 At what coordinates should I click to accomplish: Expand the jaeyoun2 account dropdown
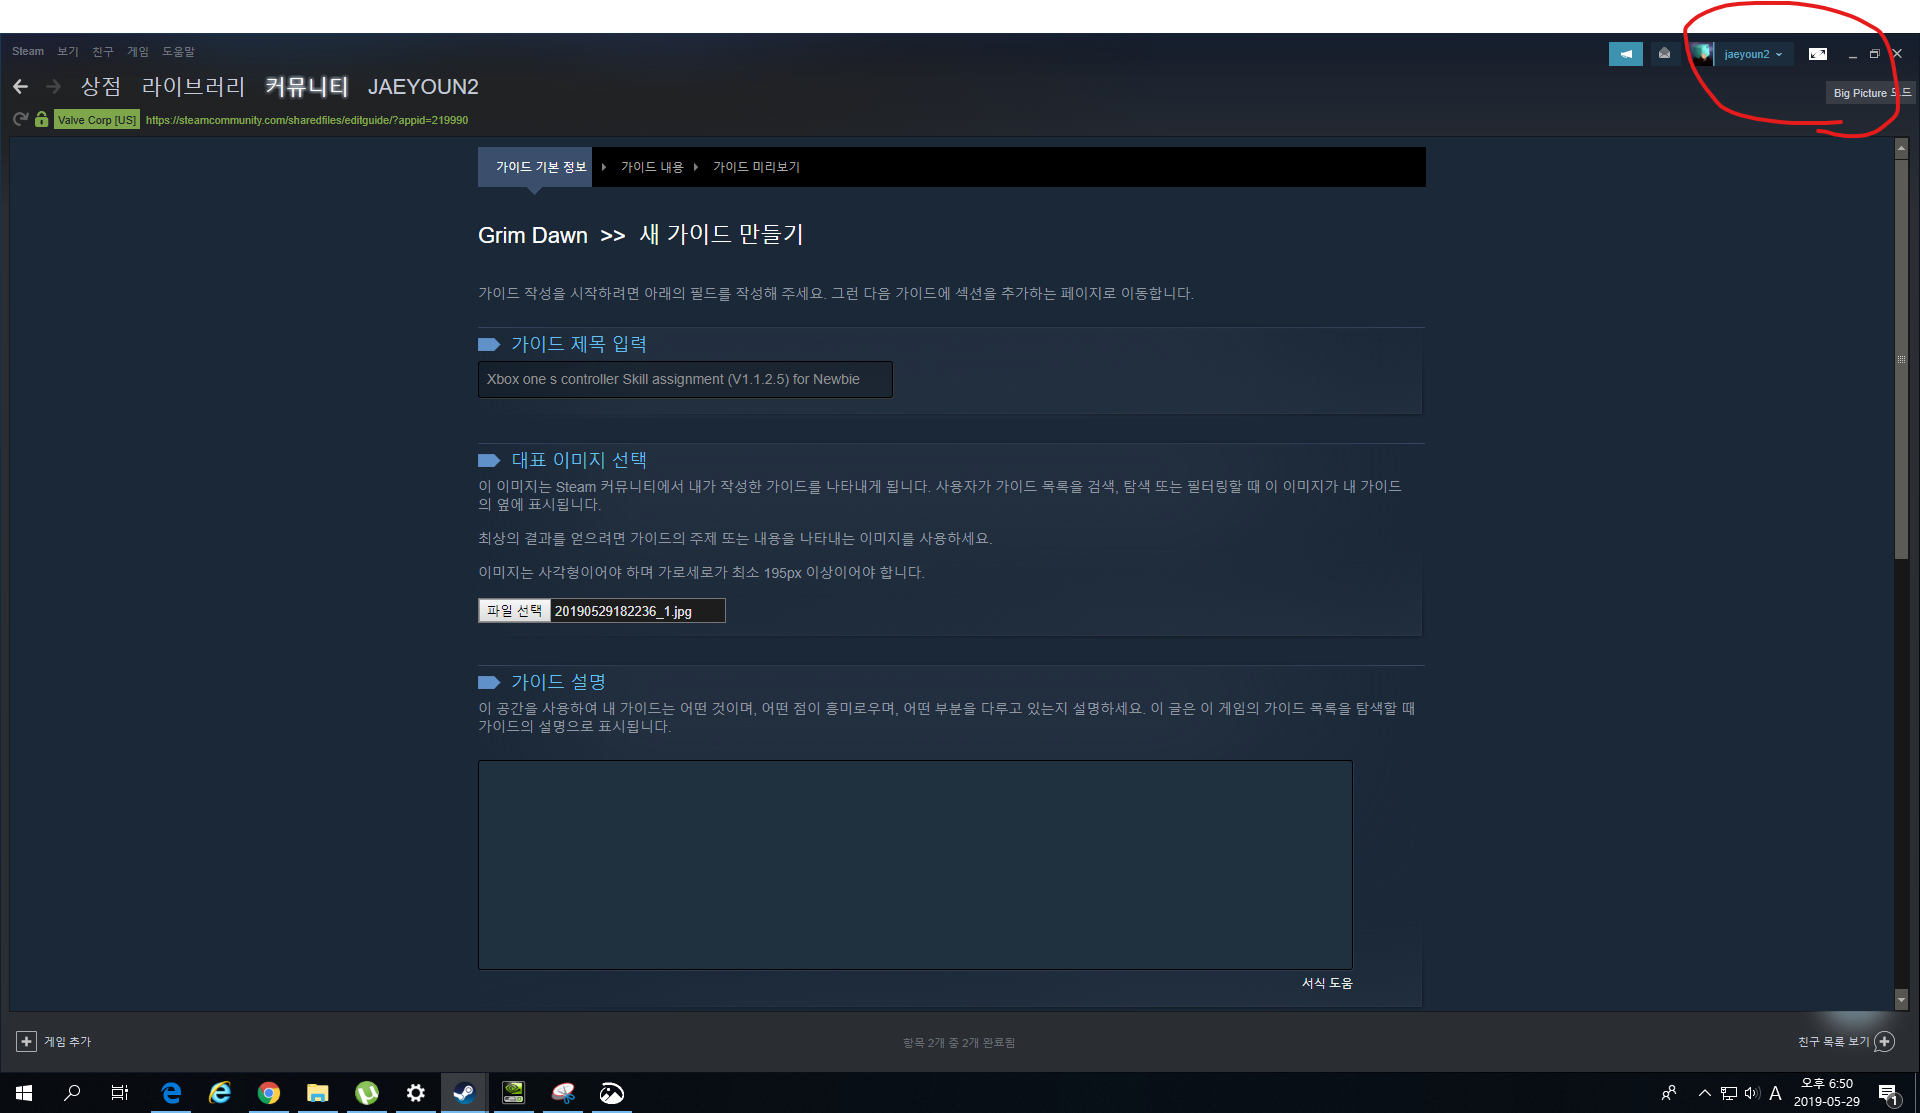[x=1753, y=54]
